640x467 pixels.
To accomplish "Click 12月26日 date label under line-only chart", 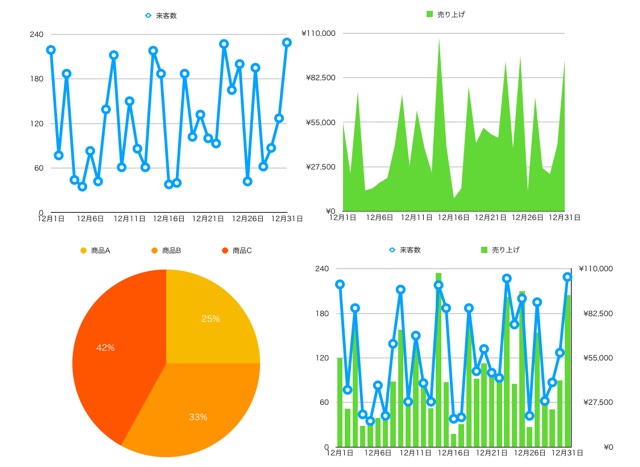I will coord(248,219).
